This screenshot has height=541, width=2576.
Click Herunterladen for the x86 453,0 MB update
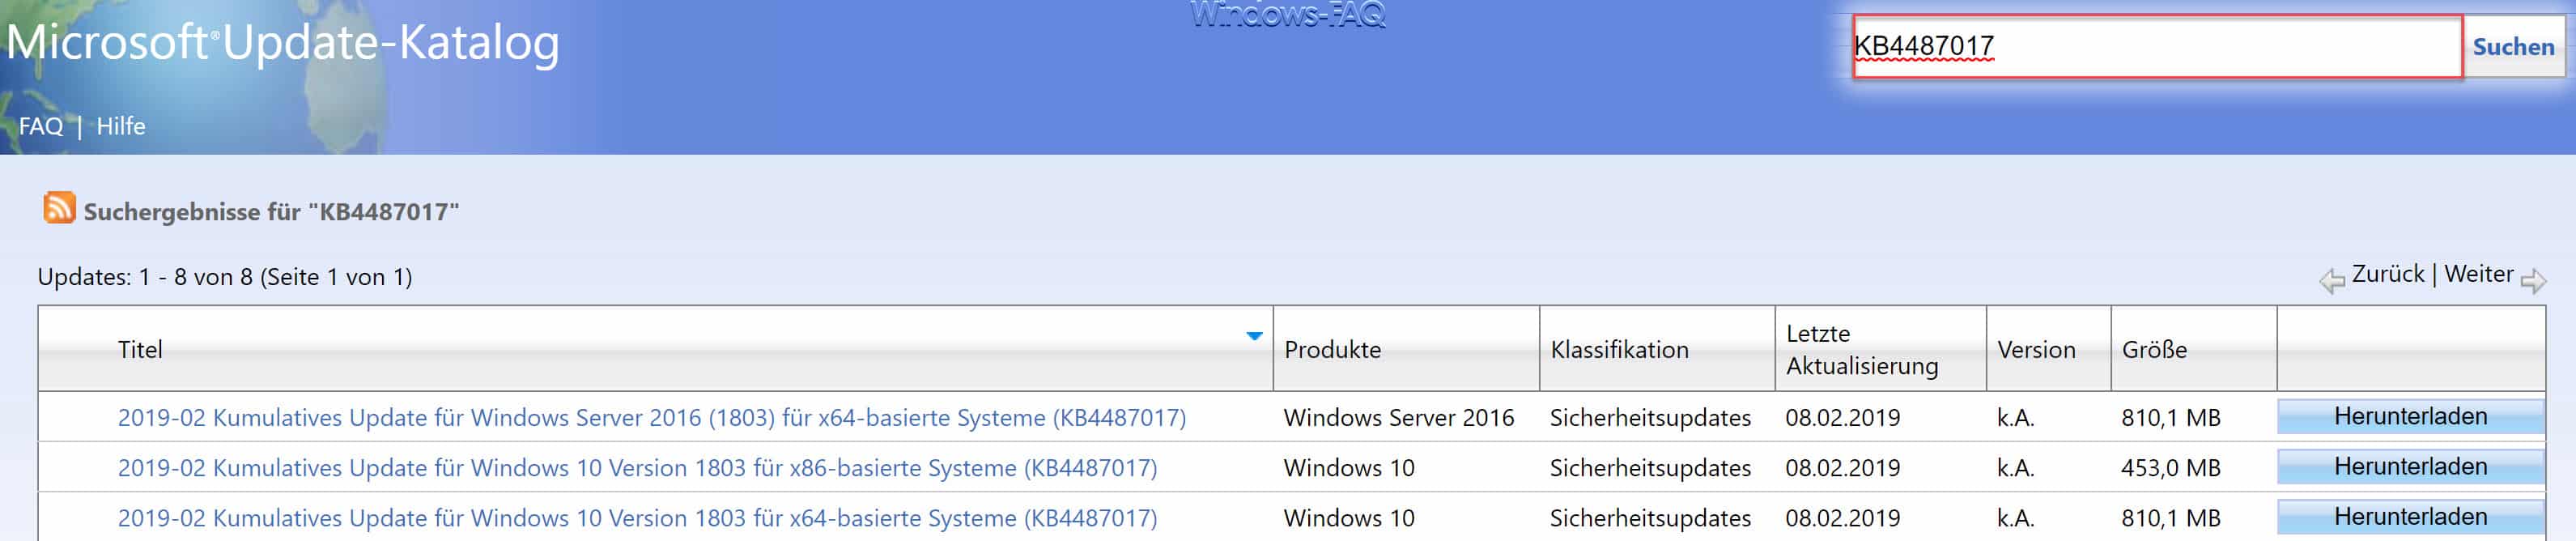2410,466
